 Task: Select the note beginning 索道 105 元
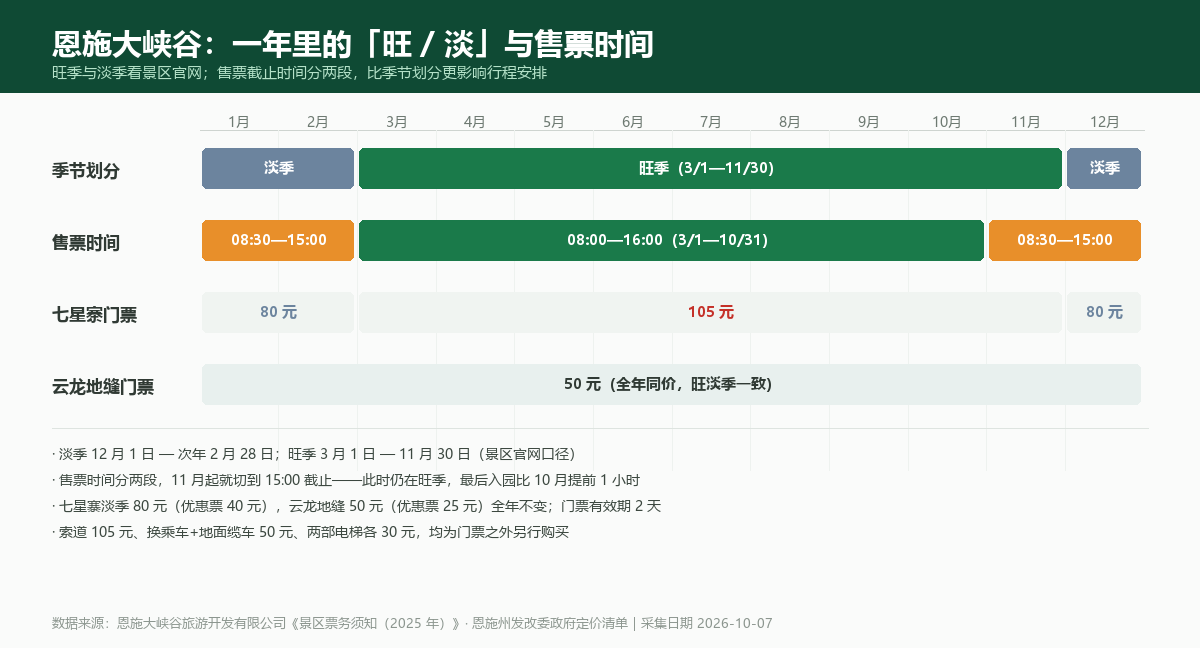tap(311, 532)
